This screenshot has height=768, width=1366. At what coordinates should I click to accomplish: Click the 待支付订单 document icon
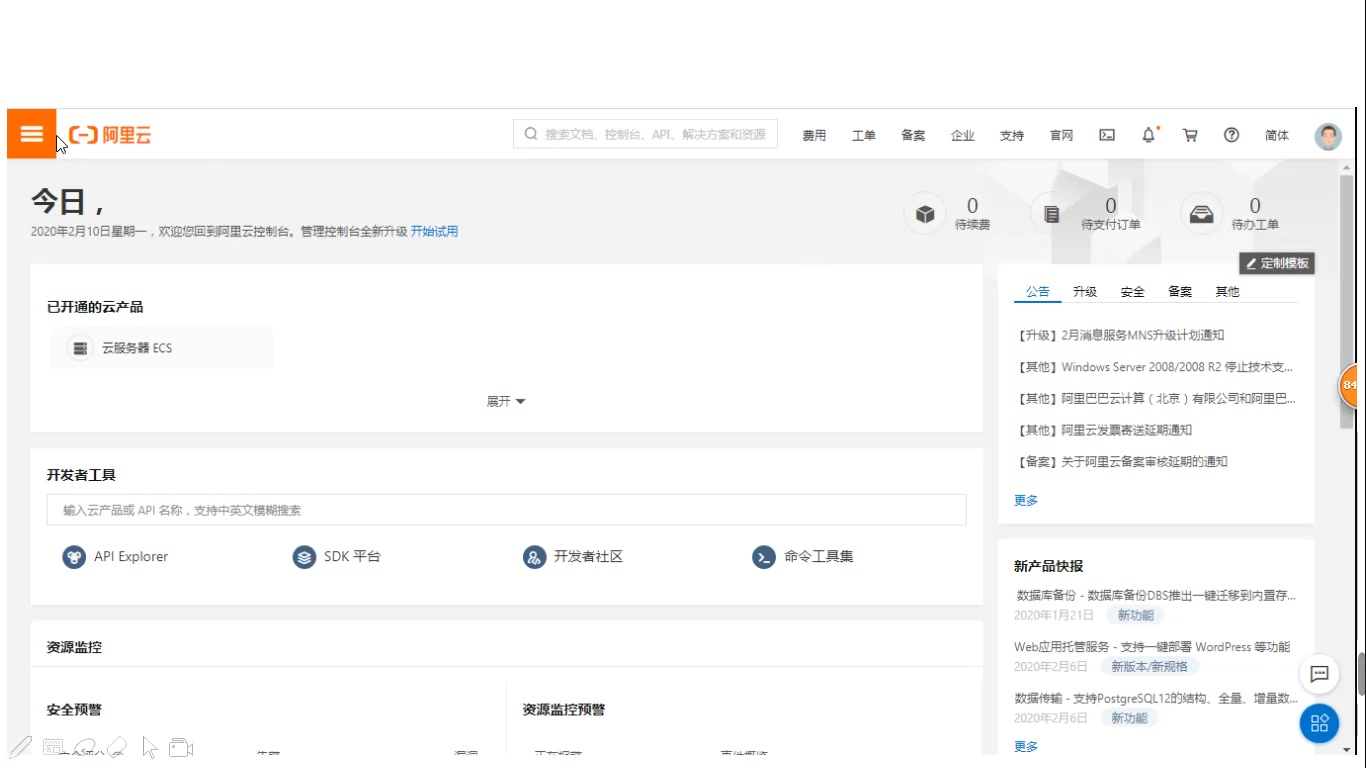click(x=1051, y=214)
